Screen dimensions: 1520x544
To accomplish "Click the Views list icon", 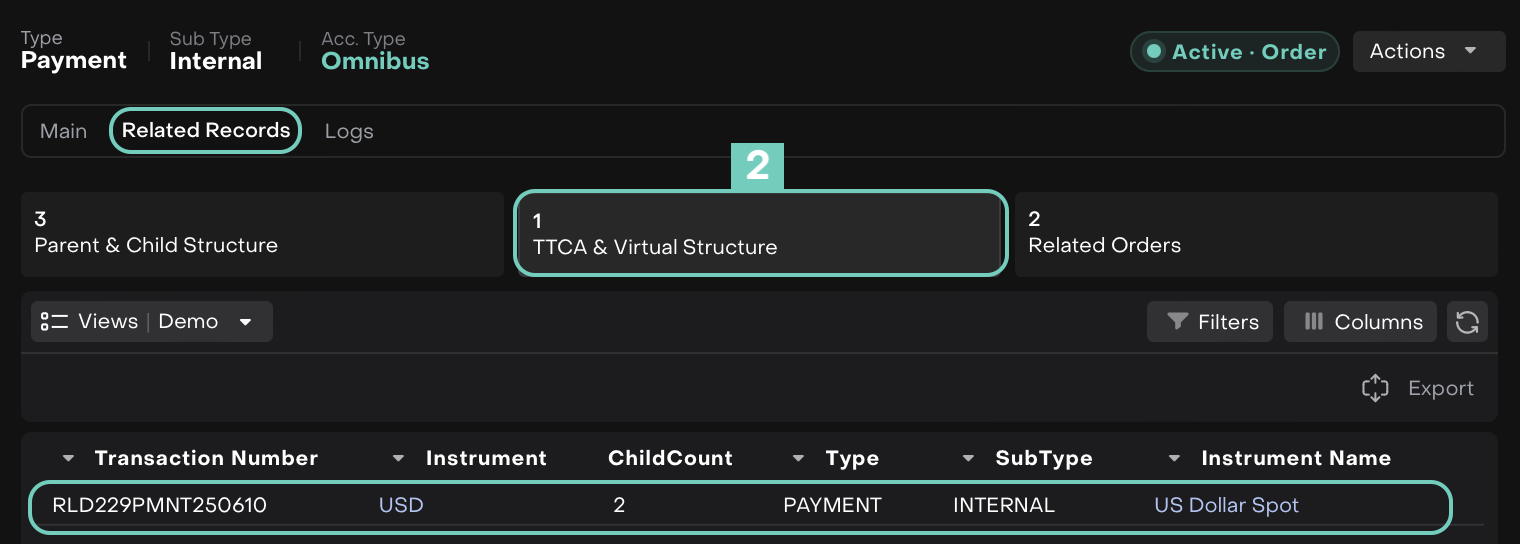I will (54, 322).
